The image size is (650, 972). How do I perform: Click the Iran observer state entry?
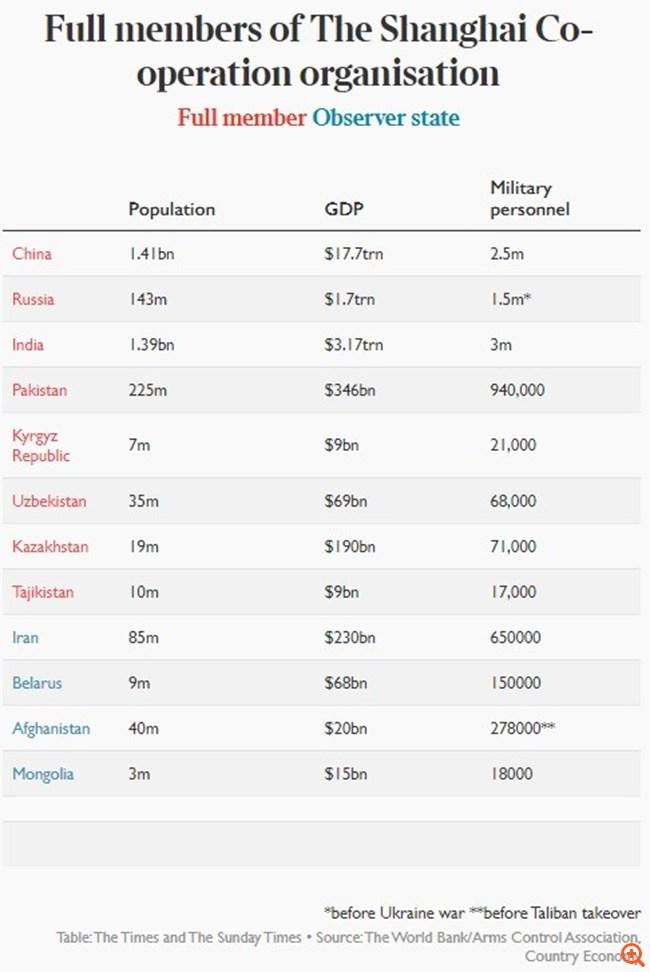[x=26, y=637]
